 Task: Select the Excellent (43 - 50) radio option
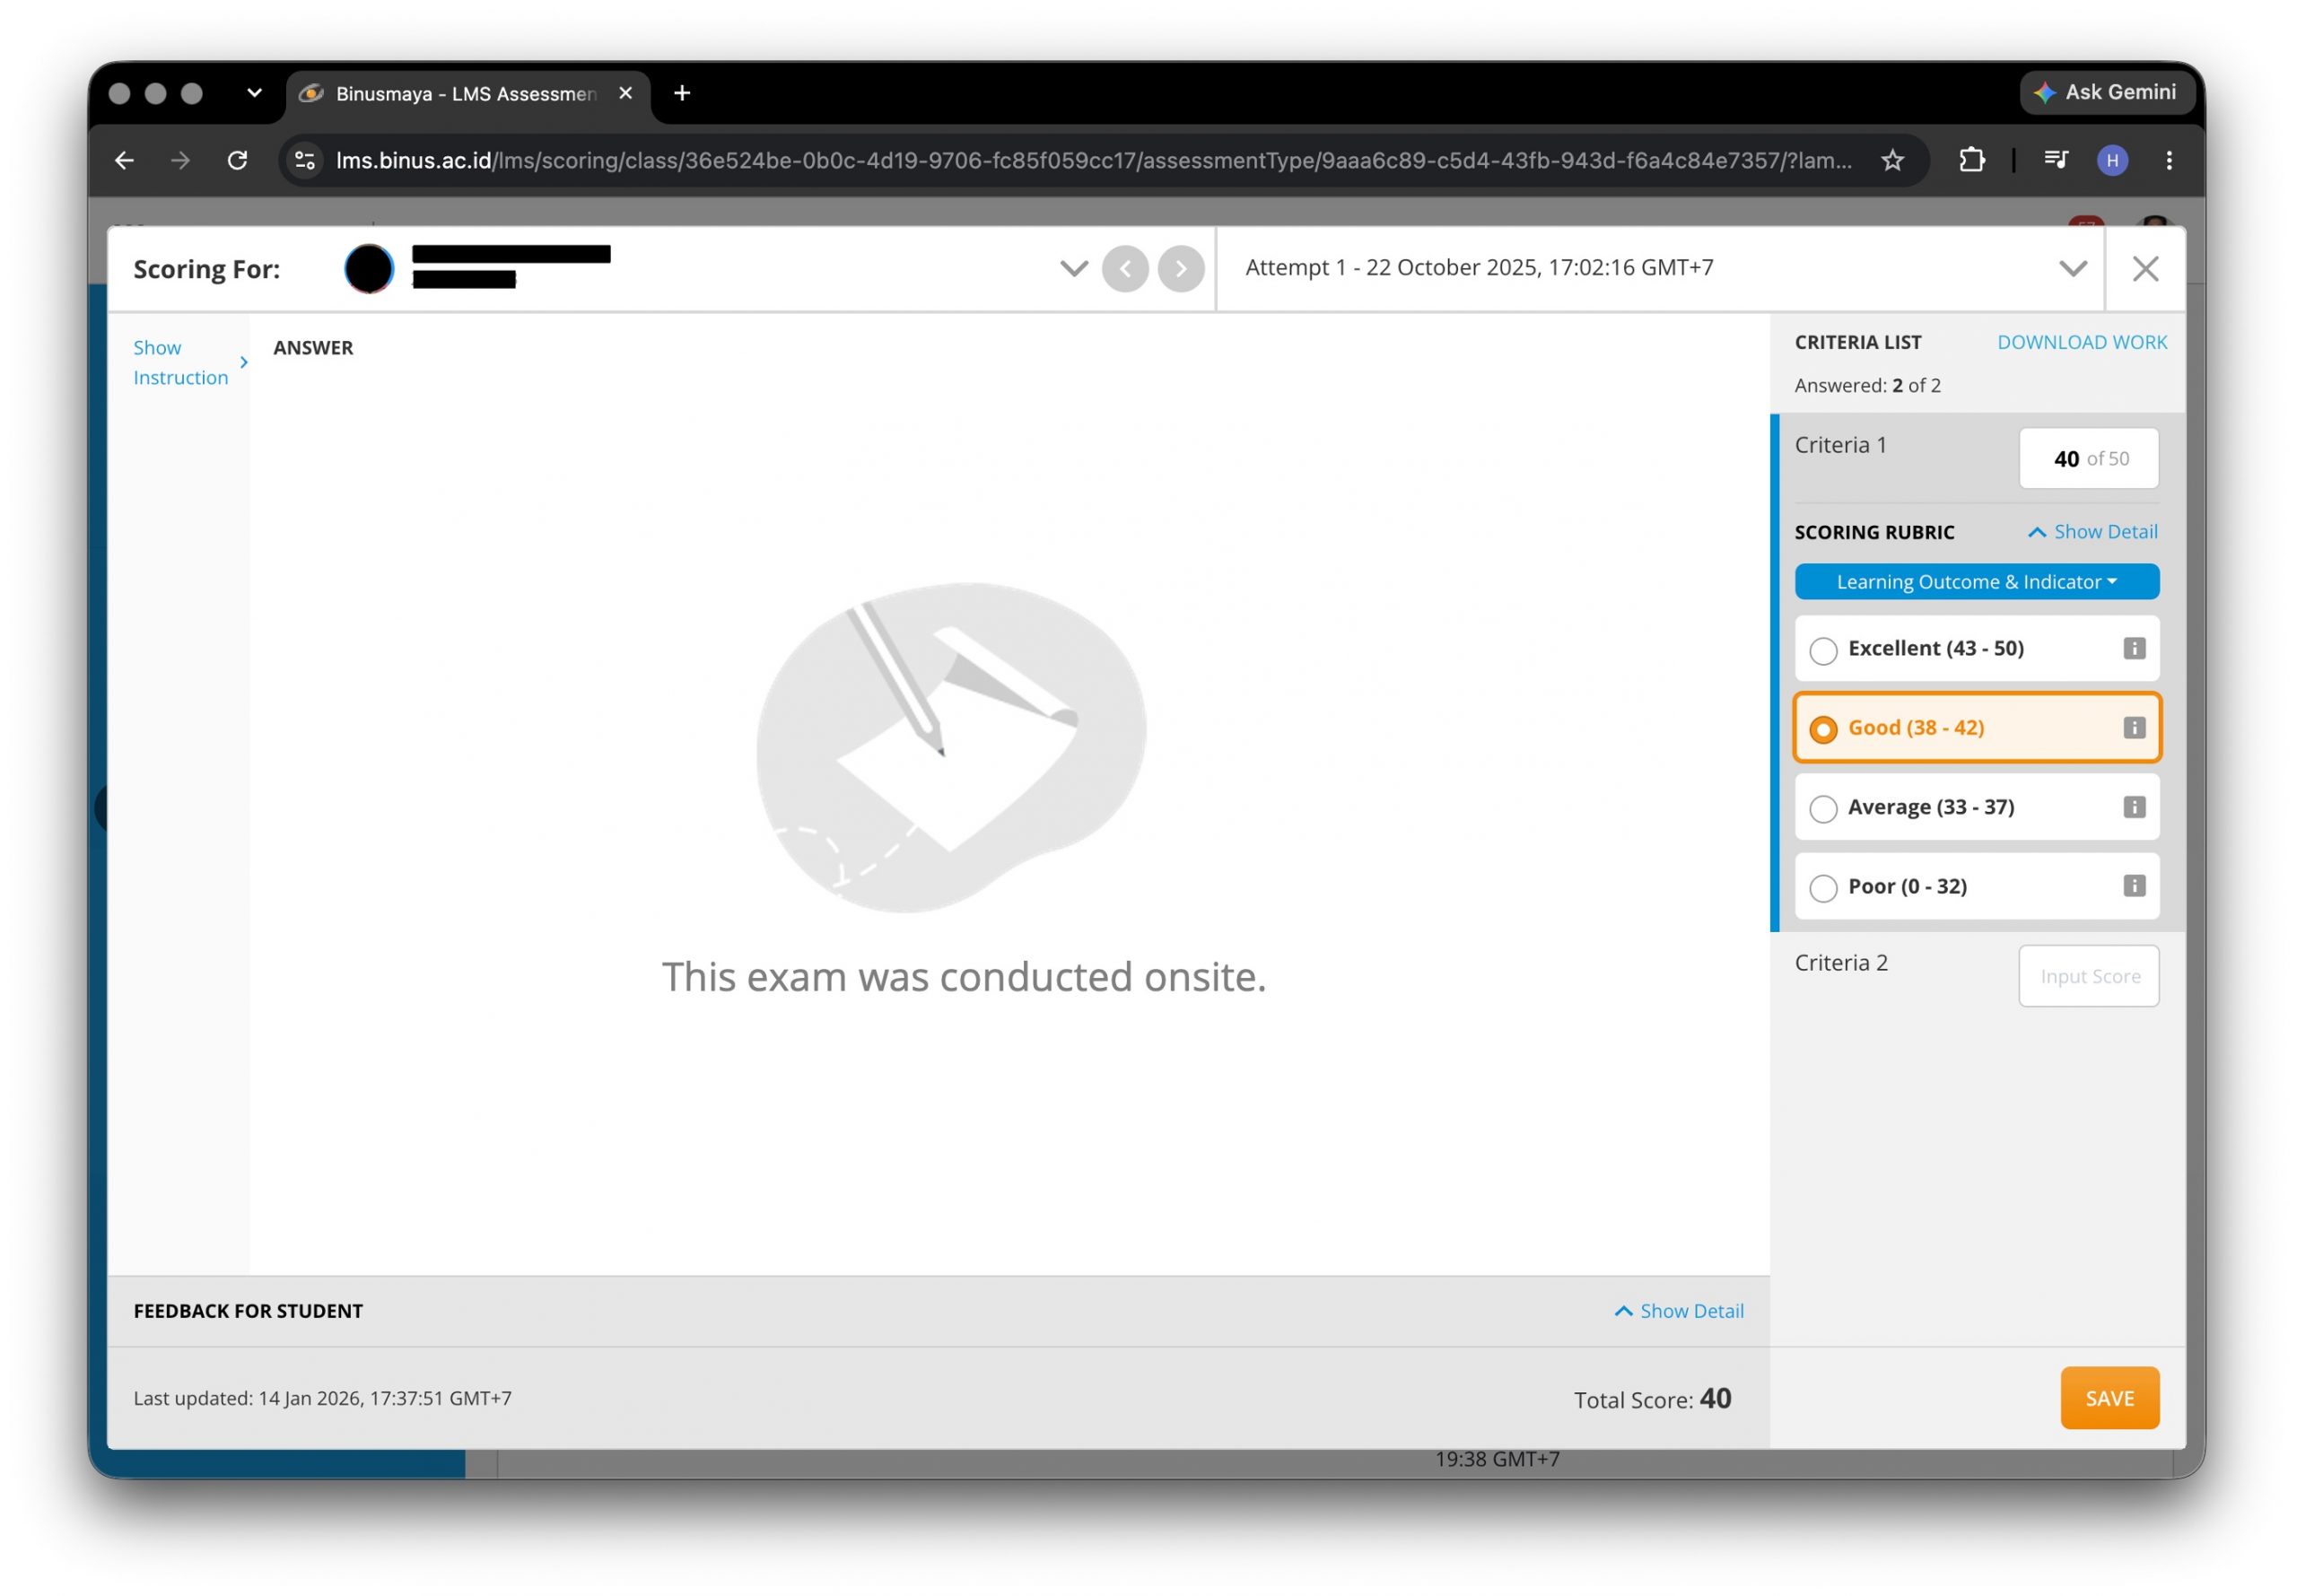pyautogui.click(x=1822, y=650)
